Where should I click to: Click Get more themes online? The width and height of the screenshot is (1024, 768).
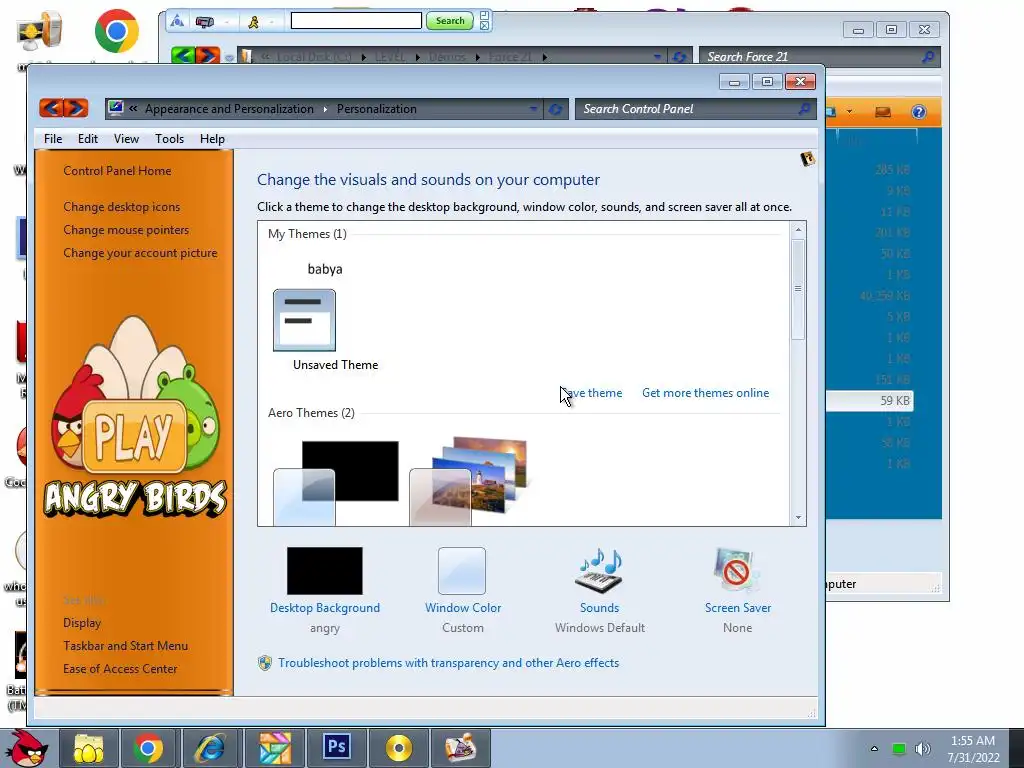pos(705,392)
